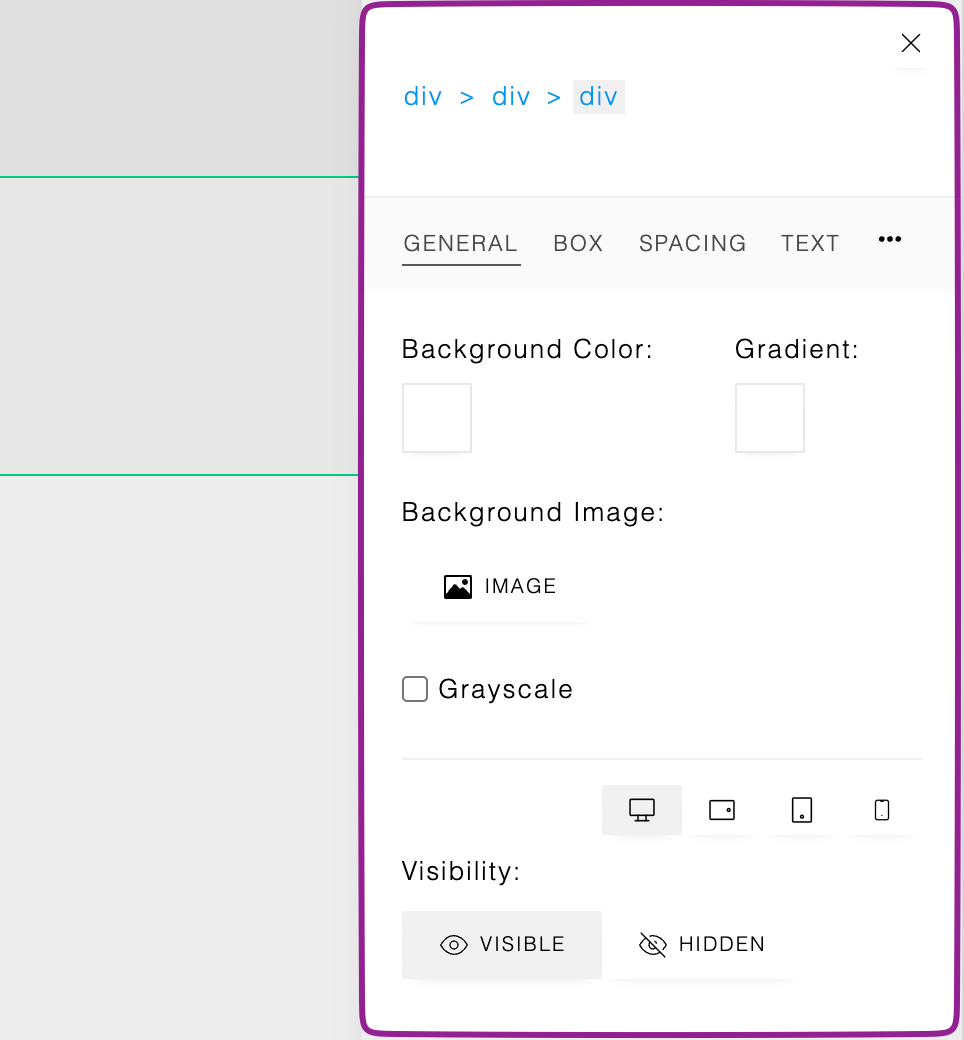Click the highlighted last div breadcrumb
This screenshot has height=1040, width=964.
click(x=598, y=97)
